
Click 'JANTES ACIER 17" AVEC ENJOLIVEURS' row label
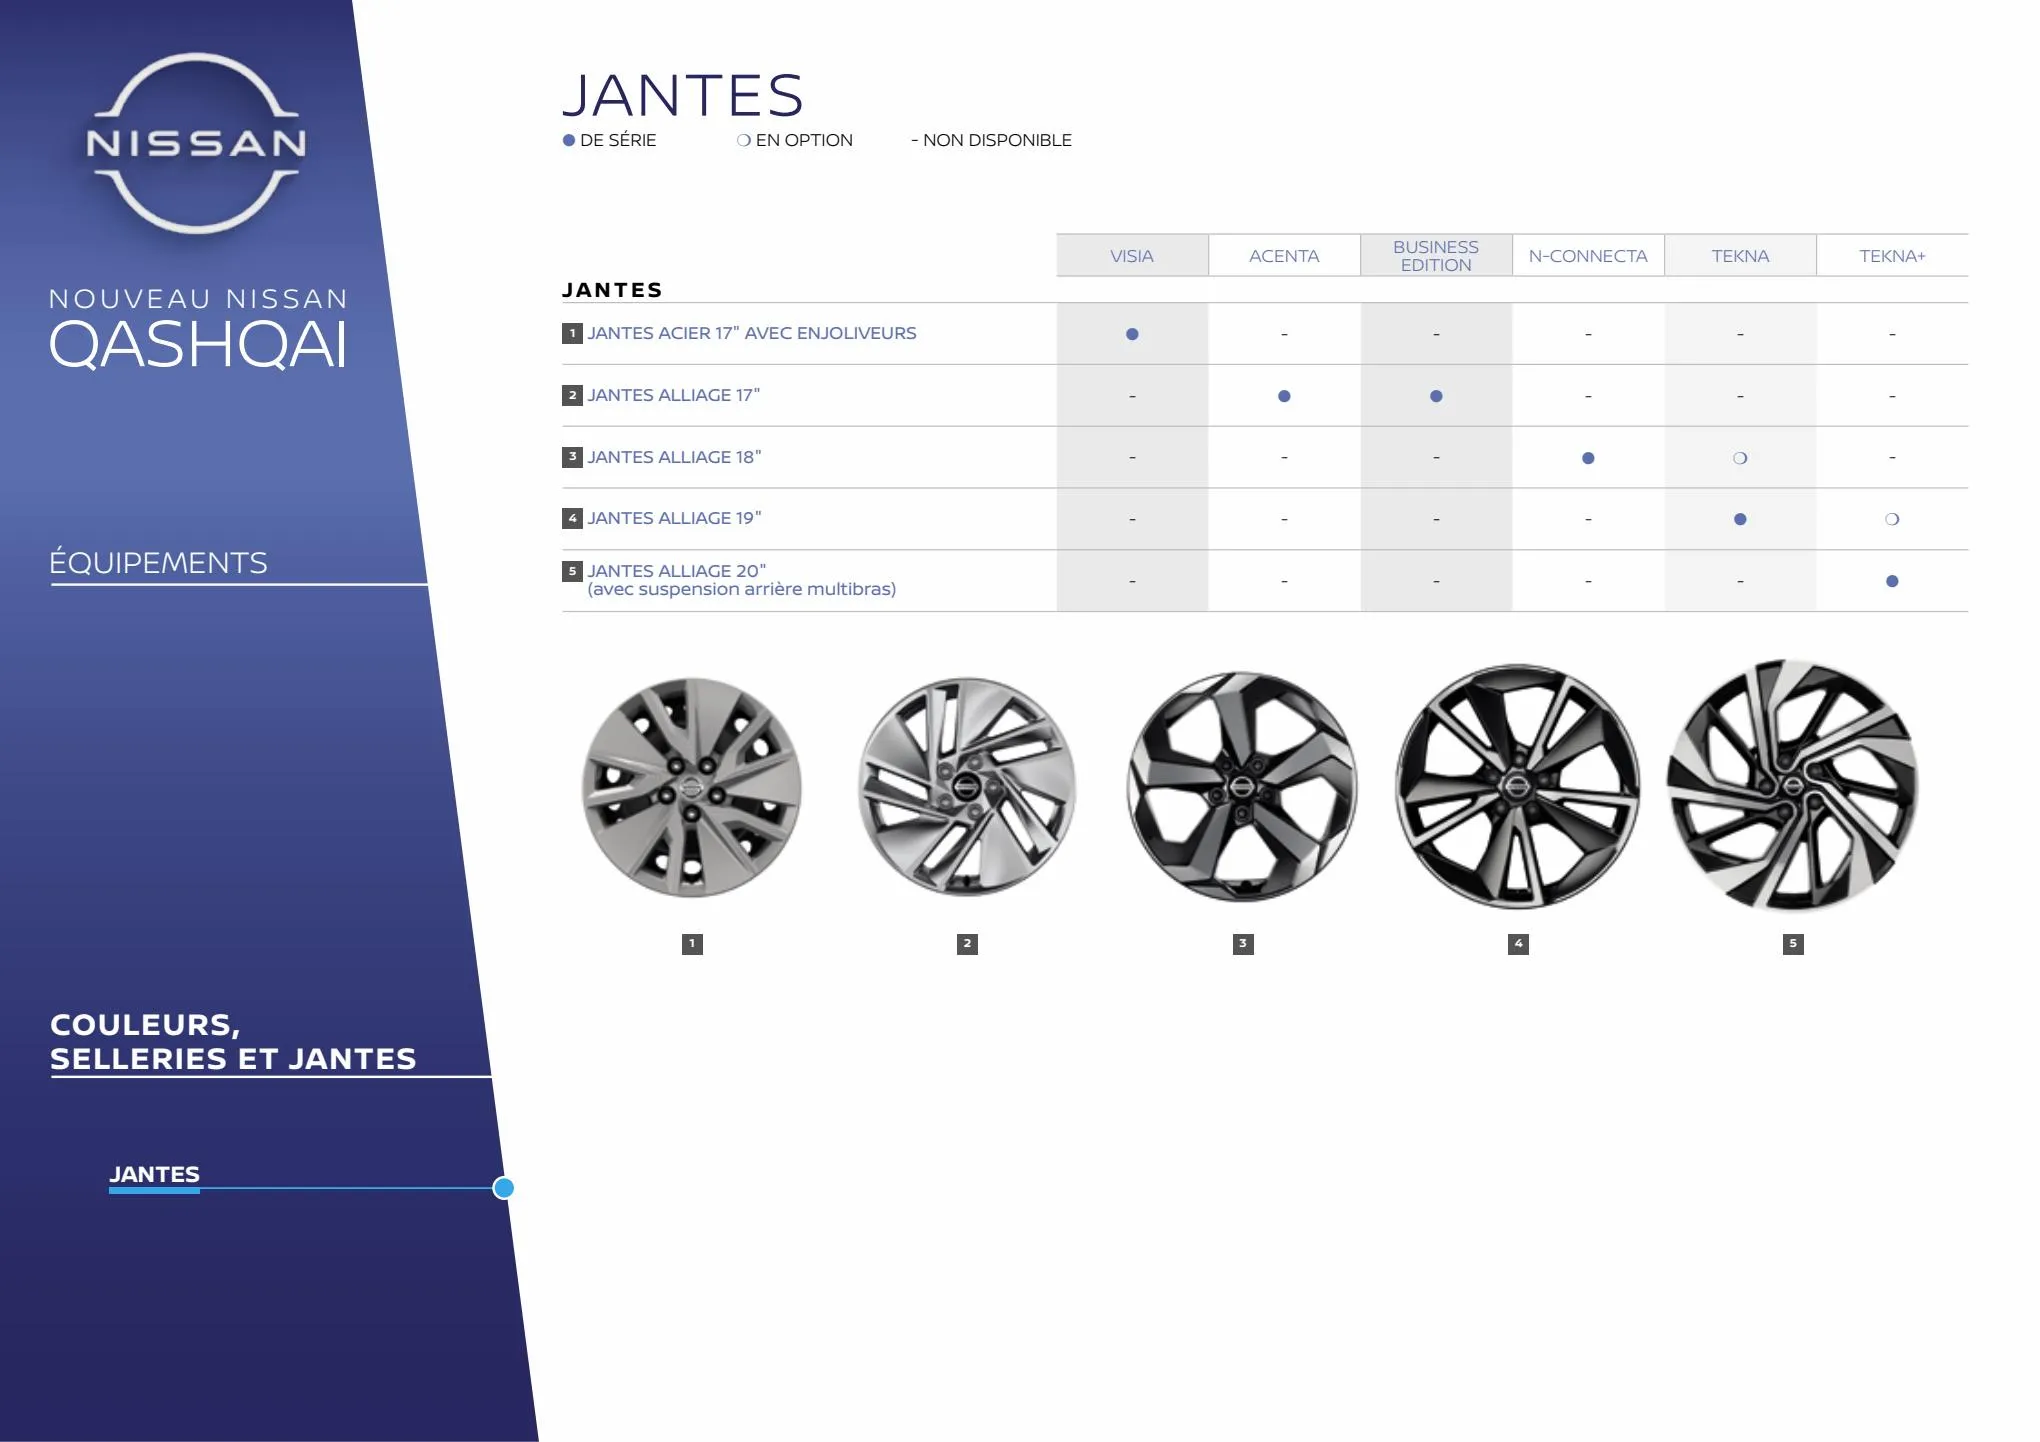(752, 333)
